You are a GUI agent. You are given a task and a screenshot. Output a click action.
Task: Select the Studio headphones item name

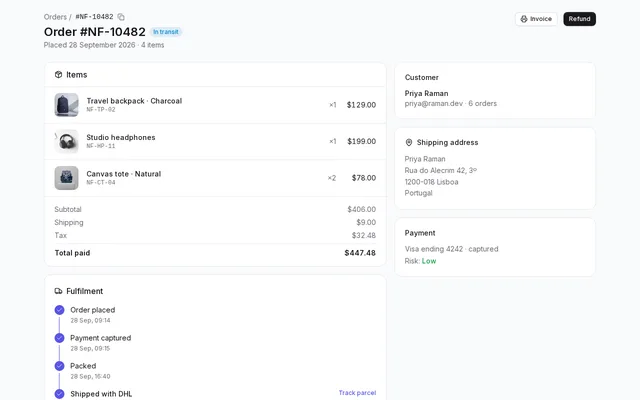tap(121, 137)
